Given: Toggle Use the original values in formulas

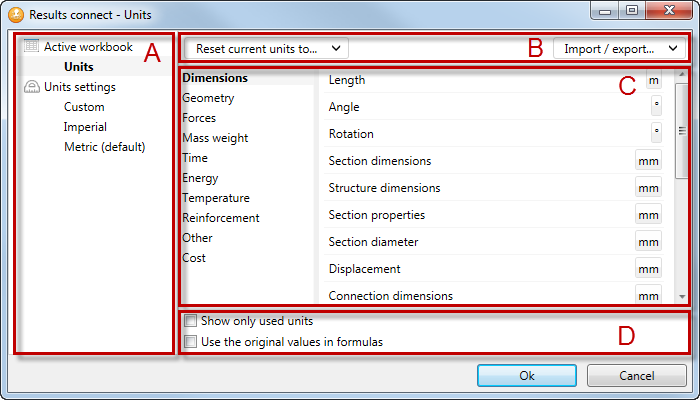Looking at the screenshot, I should (191, 342).
